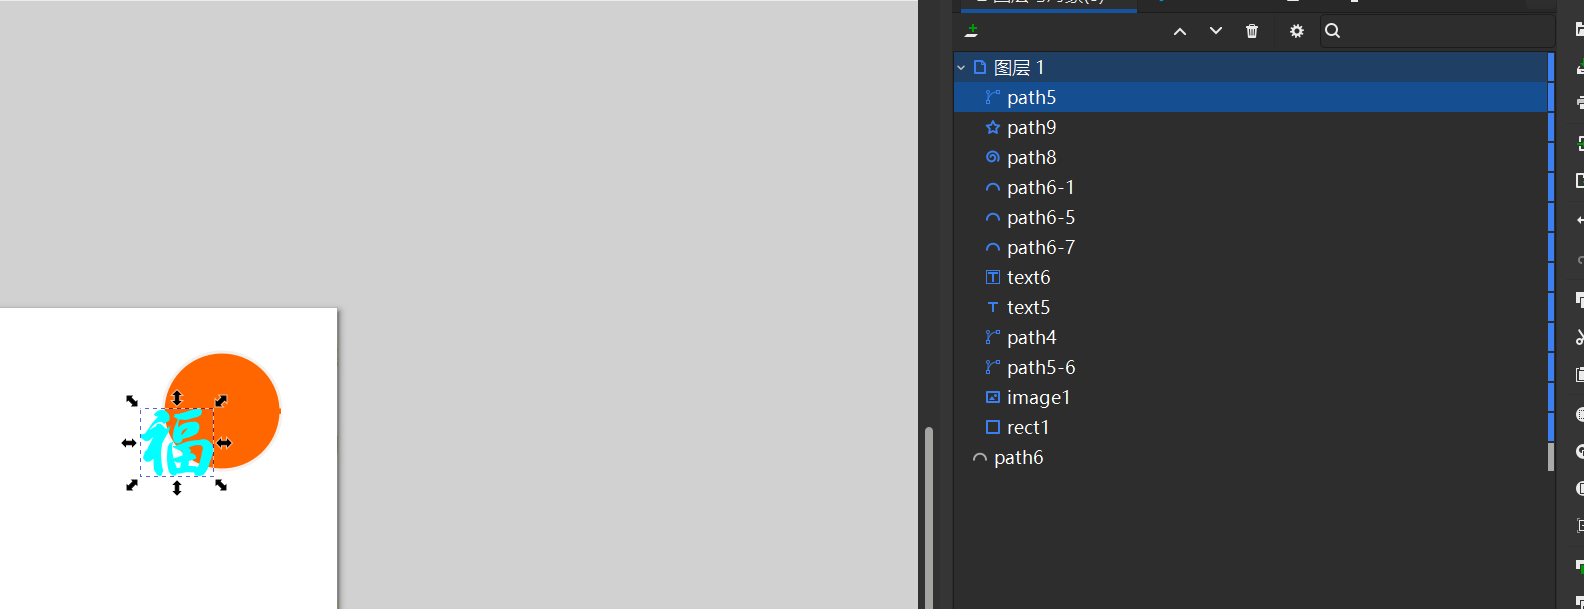Click the blue color bar beside path9
The image size is (1584, 609).
(x=1551, y=128)
